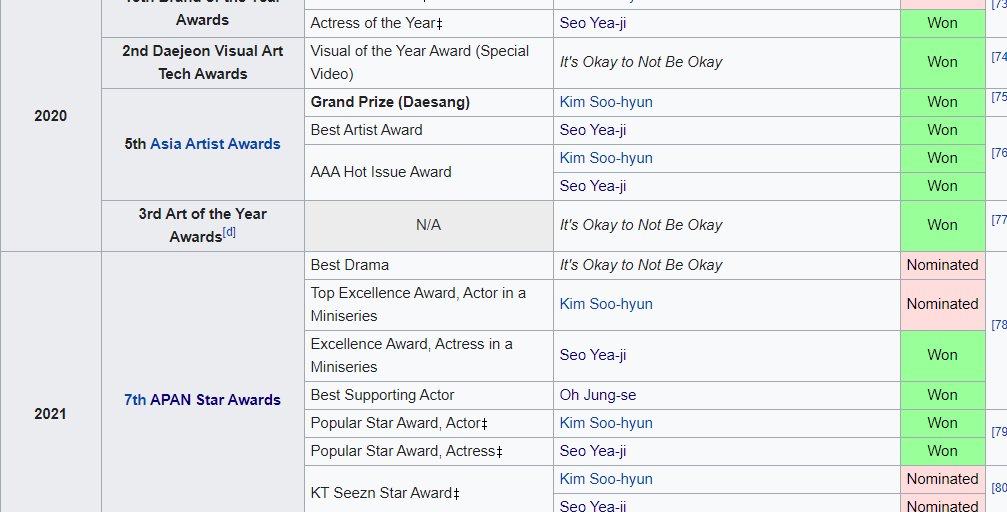Viewport: 1007px width, 512px height.
Task: Open Seo Yea-ji link in Popular Star Award, Actress row
Action: [592, 451]
